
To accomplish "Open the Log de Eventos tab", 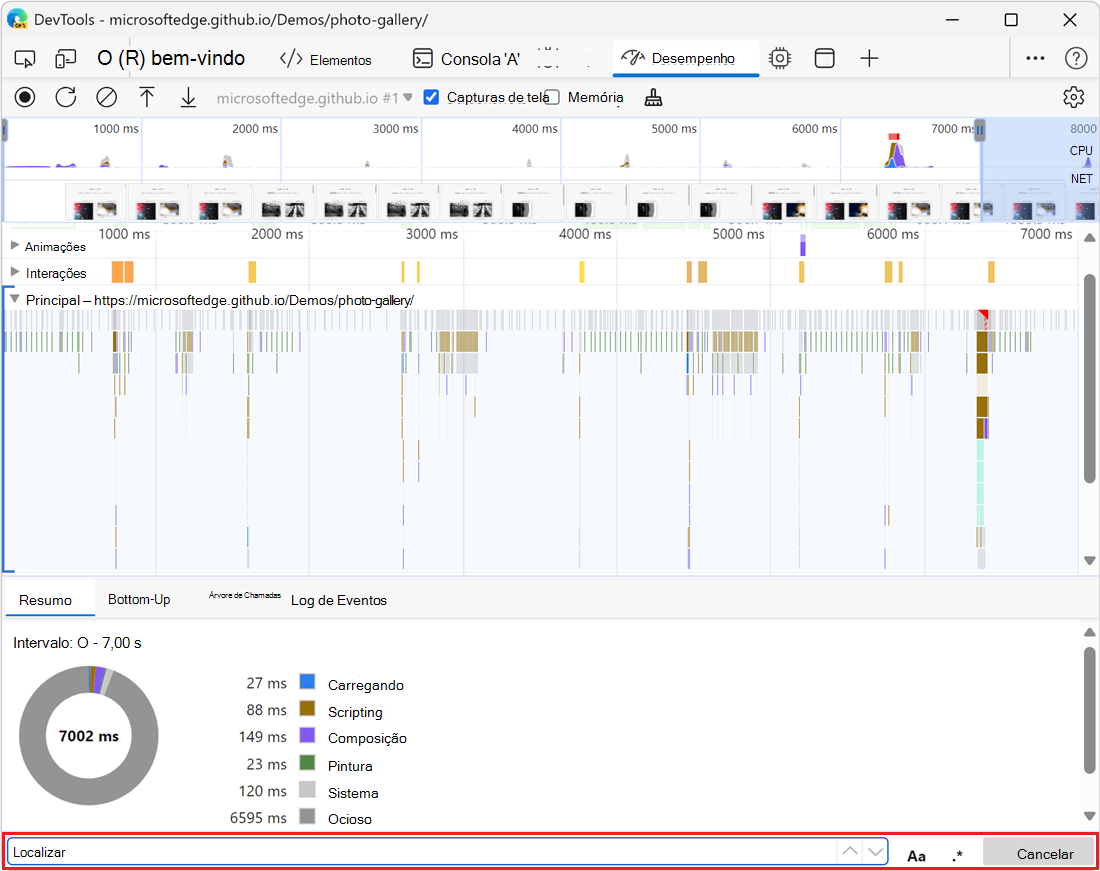I will pyautogui.click(x=338, y=600).
